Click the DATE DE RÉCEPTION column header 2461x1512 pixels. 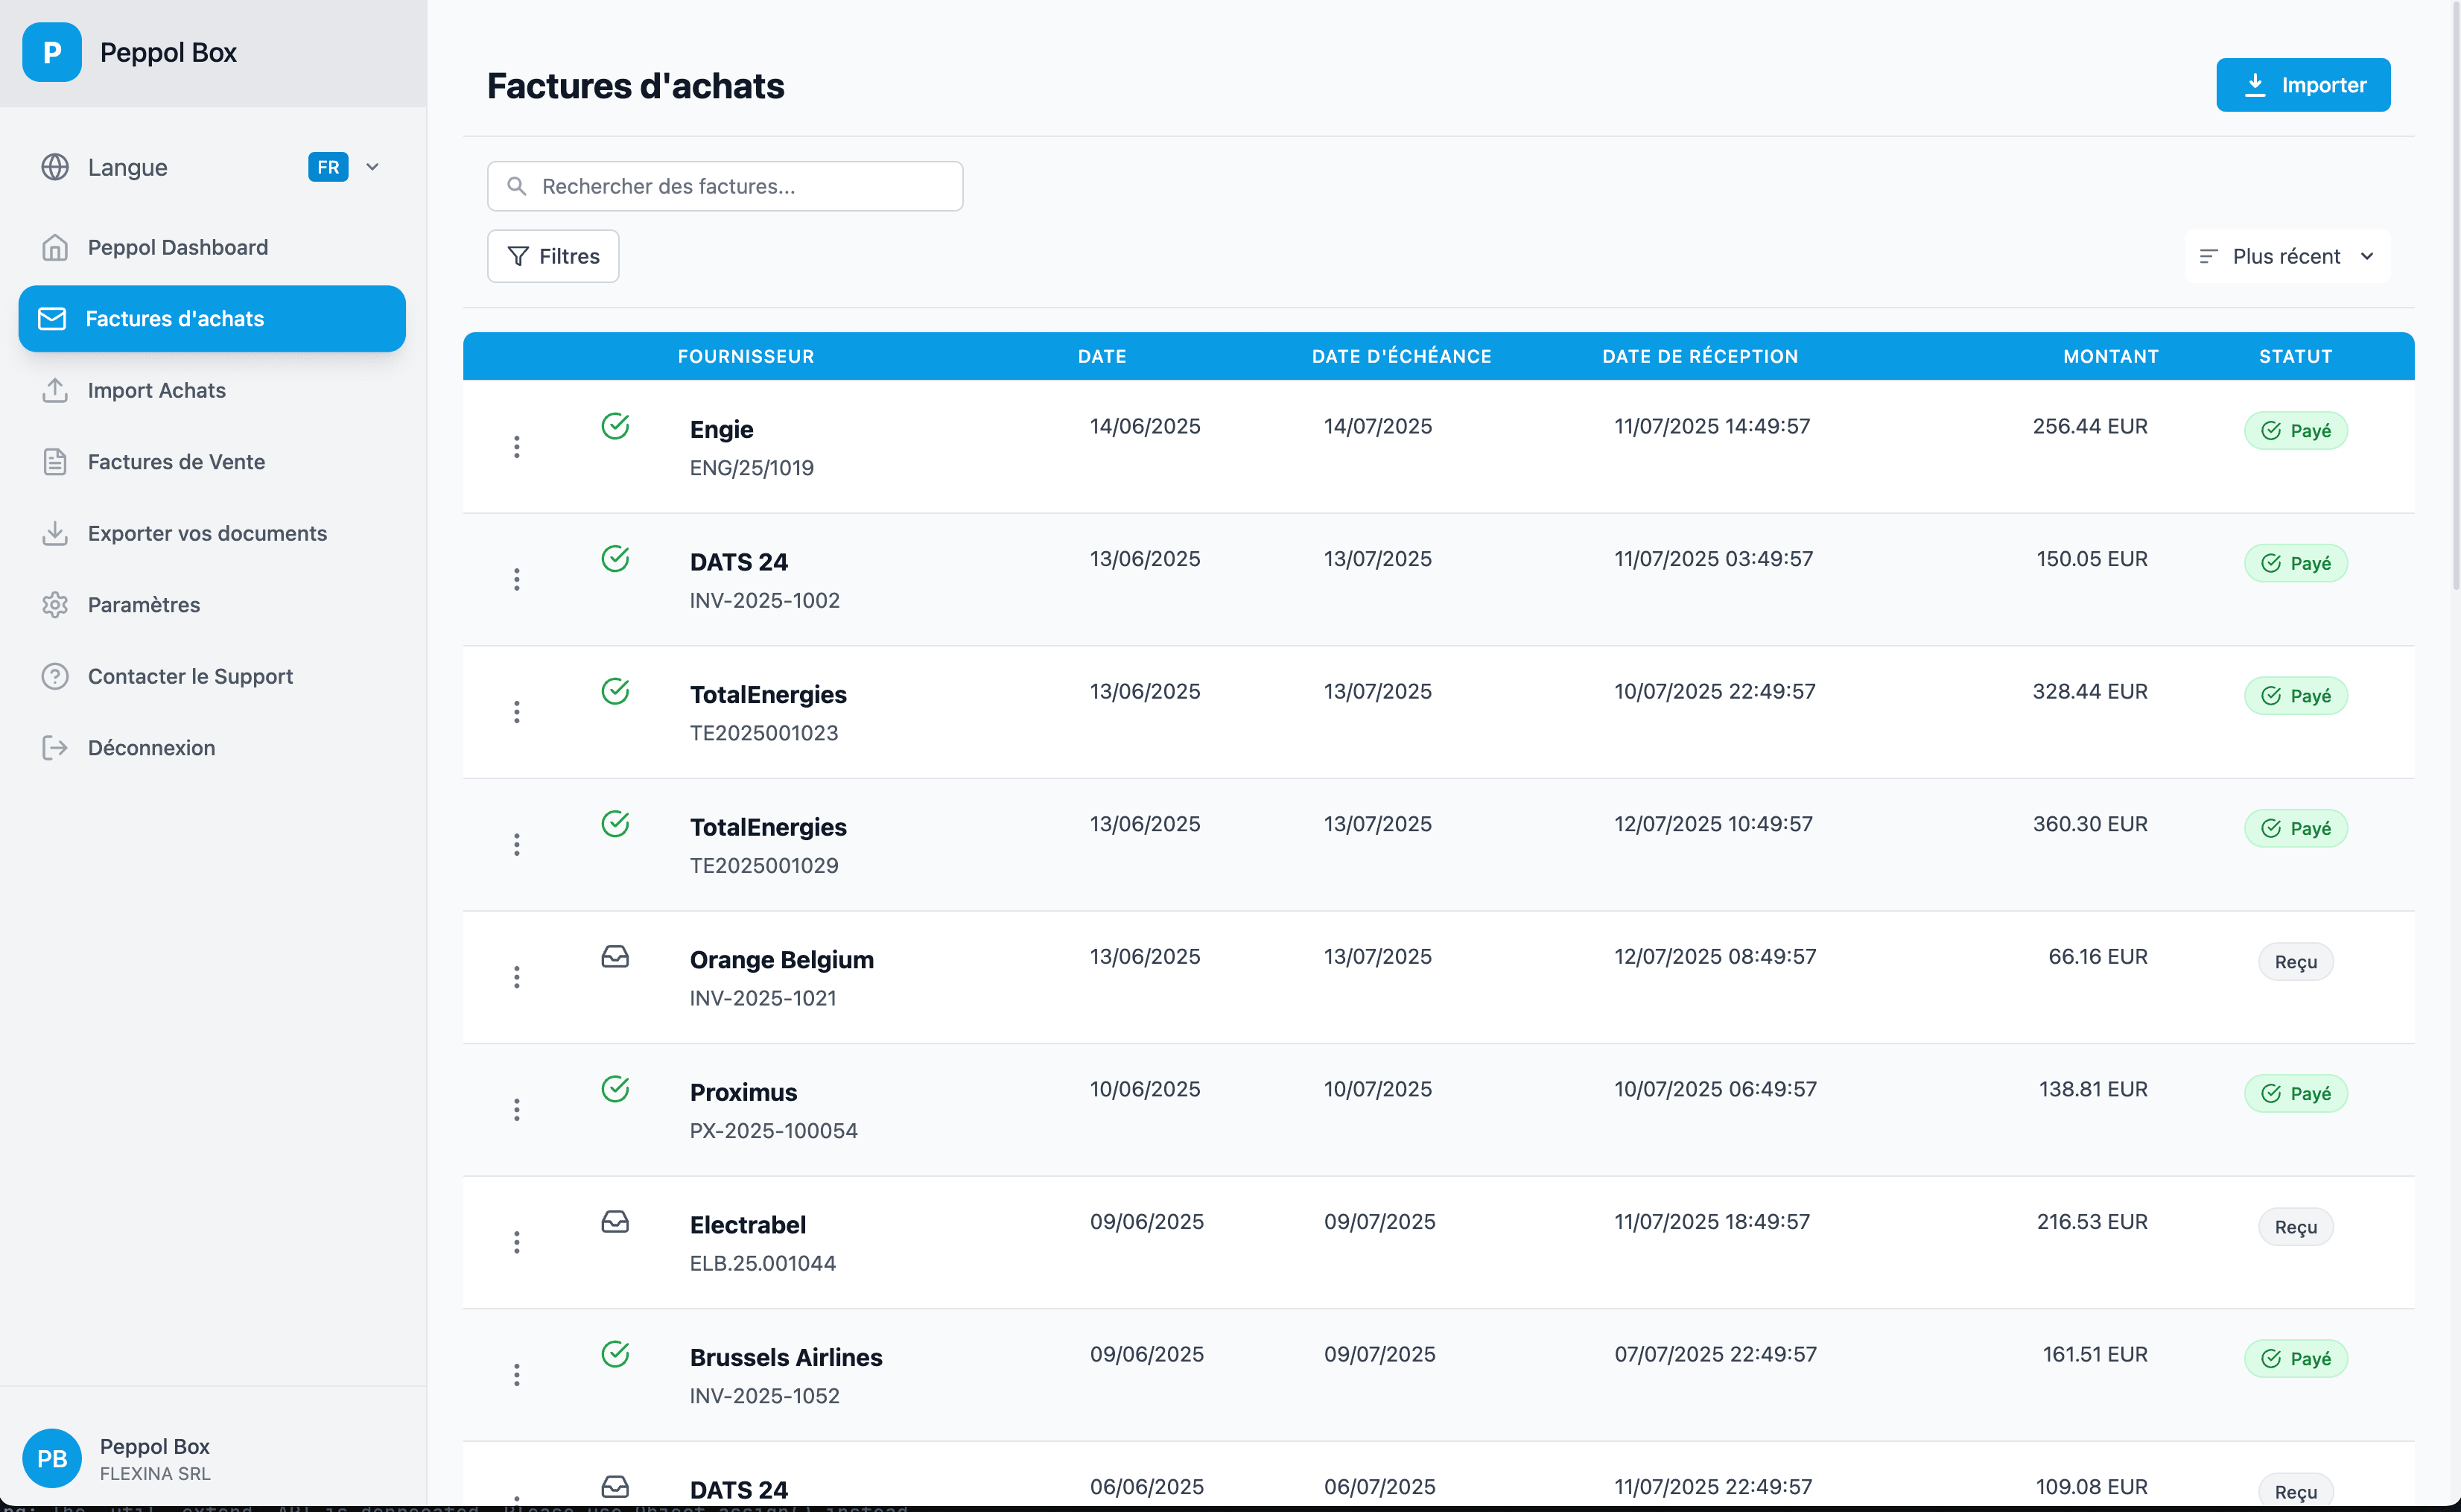1700,356
